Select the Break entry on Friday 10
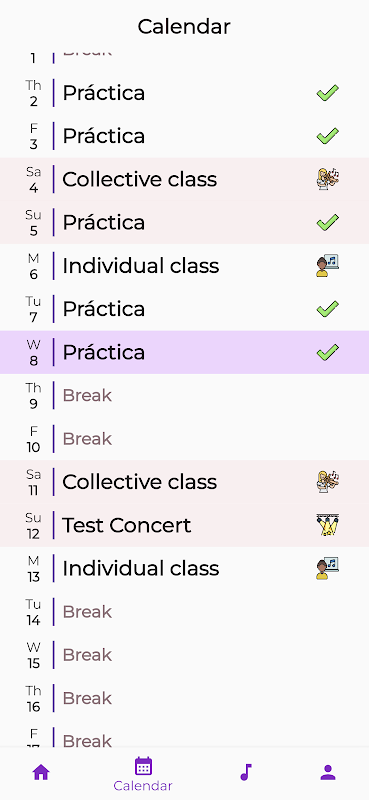This screenshot has height=800, width=369. pos(184,439)
